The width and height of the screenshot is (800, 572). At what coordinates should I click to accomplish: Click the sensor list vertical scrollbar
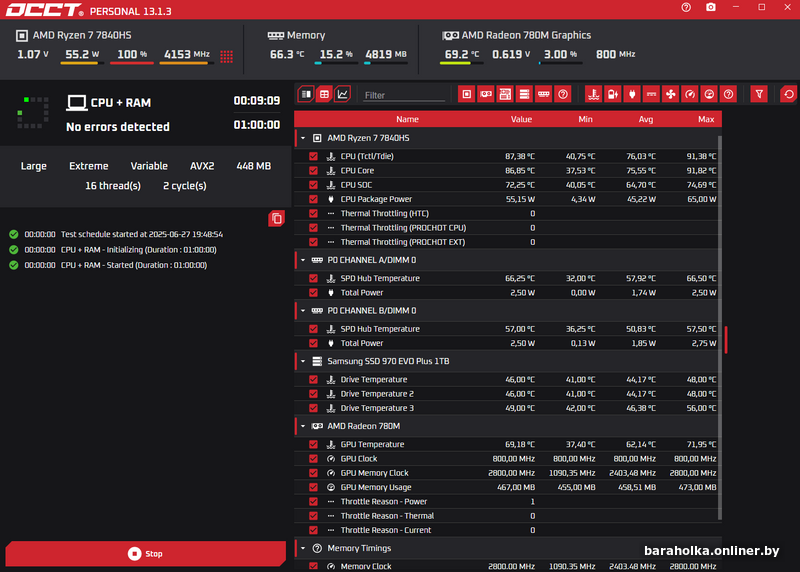pyautogui.click(x=720, y=327)
